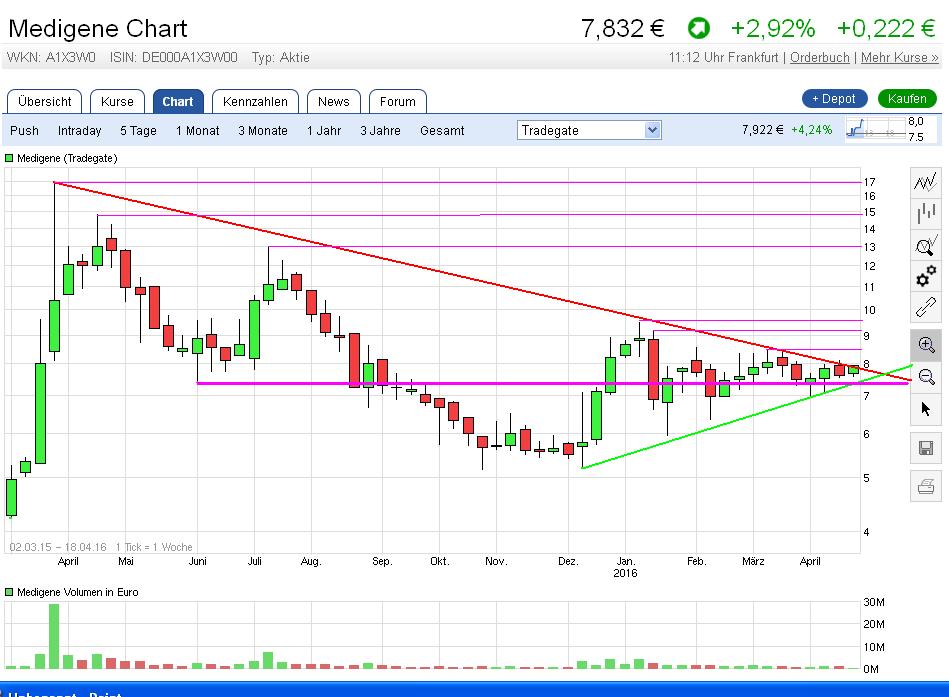949x697 pixels.
Task: Open the Tradegate exchange dropdown
Action: (x=589, y=130)
